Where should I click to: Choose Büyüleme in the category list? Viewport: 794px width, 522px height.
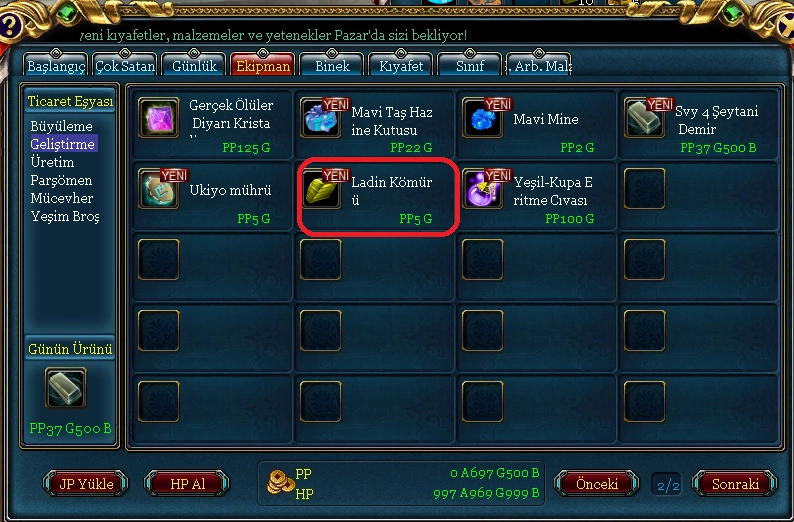(x=61, y=126)
